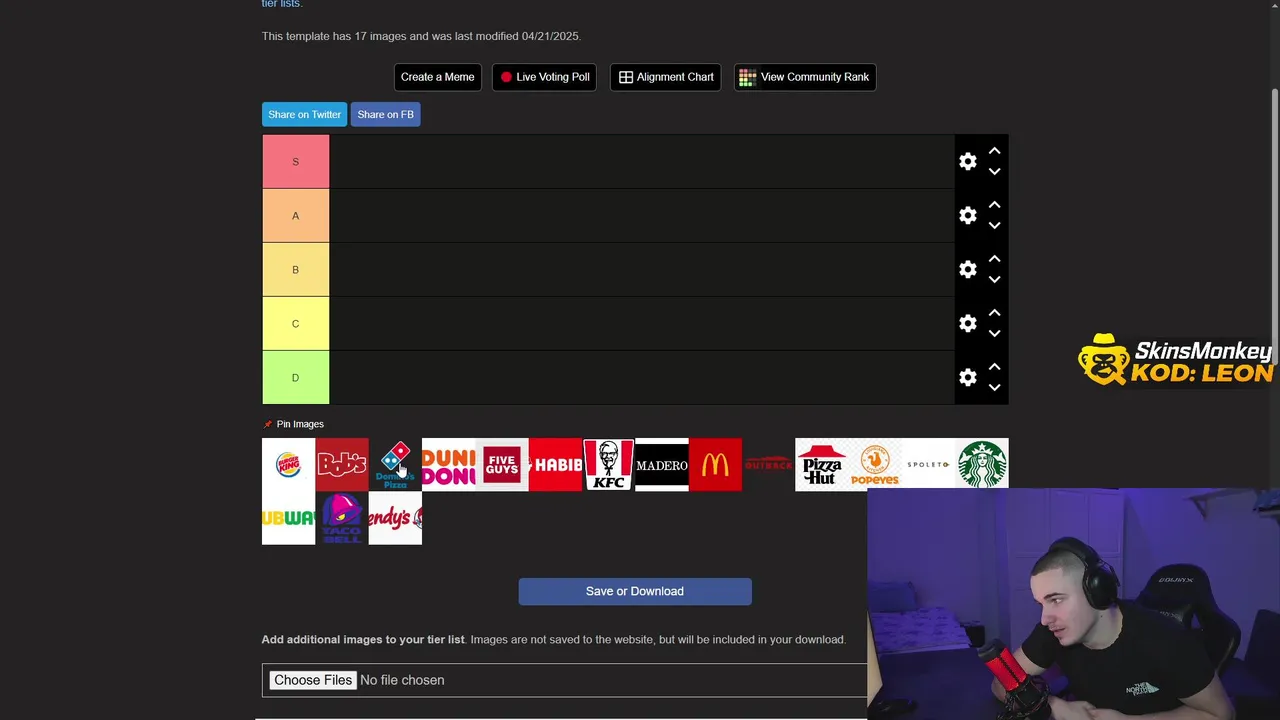Click the light orange B tier label
1280x720 pixels.
click(x=295, y=270)
